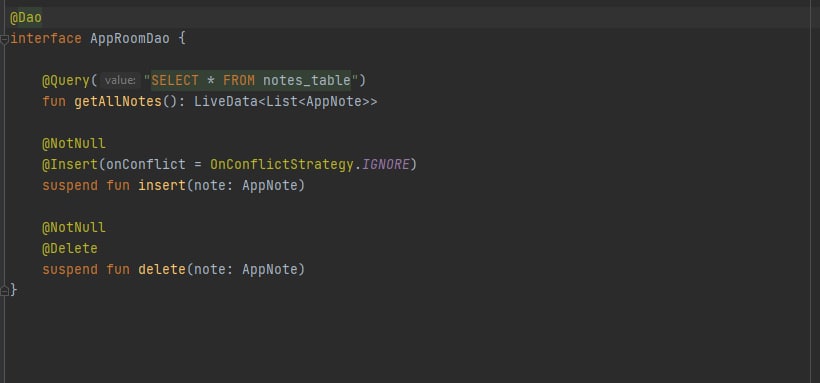Click the @Insert annotation
Screen dimensions: 820x383
point(70,164)
